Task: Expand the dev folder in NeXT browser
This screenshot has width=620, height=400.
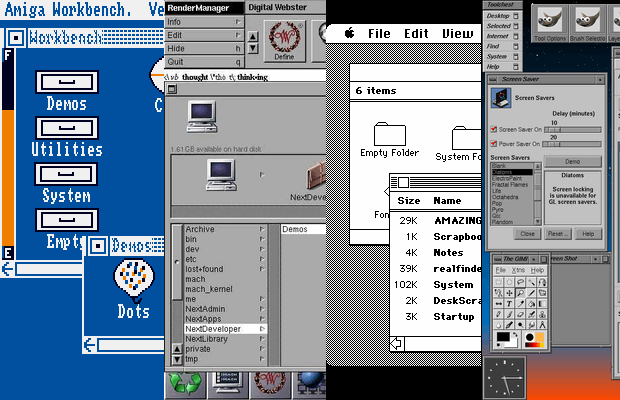Action: pyautogui.click(x=262, y=249)
